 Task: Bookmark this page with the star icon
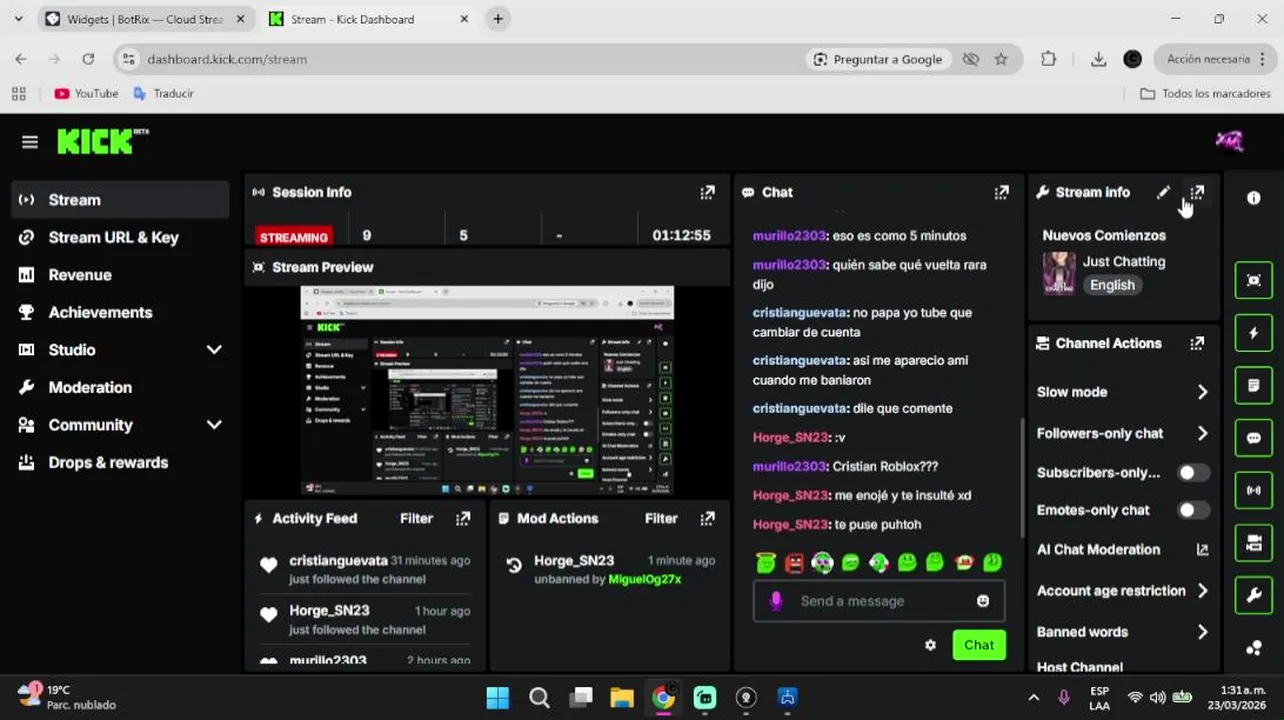tap(1001, 59)
